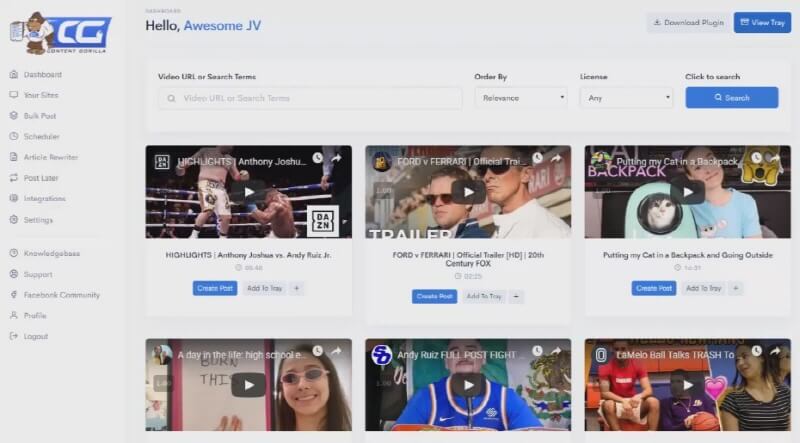This screenshot has height=443, width=800.
Task: Expand options button on Ford v Ferrari card
Action: click(x=516, y=297)
